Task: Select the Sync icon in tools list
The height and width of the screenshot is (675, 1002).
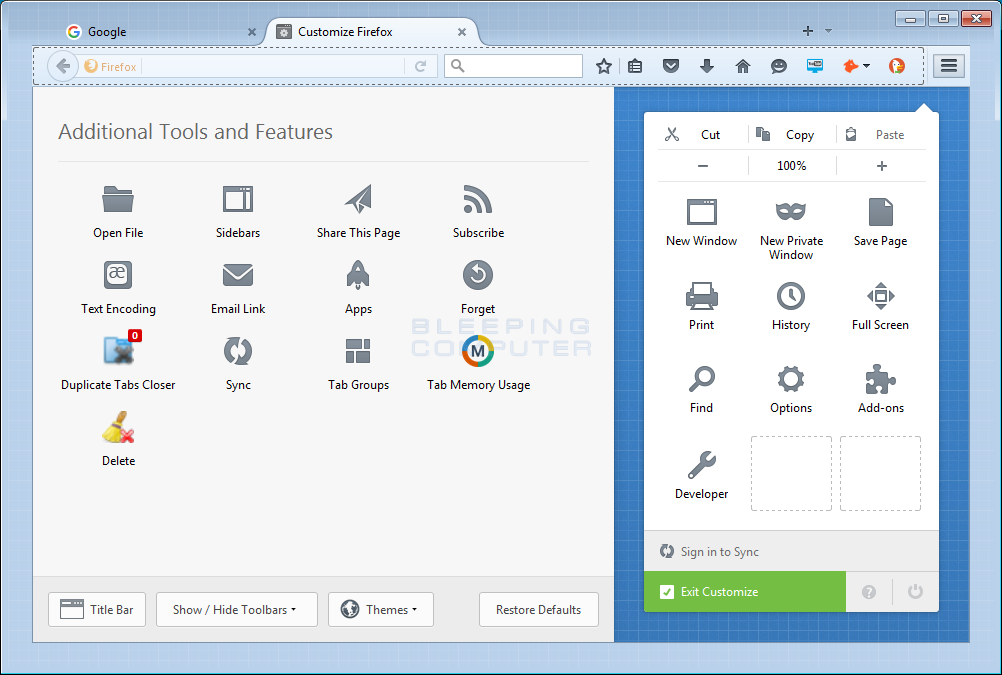Action: (x=238, y=351)
